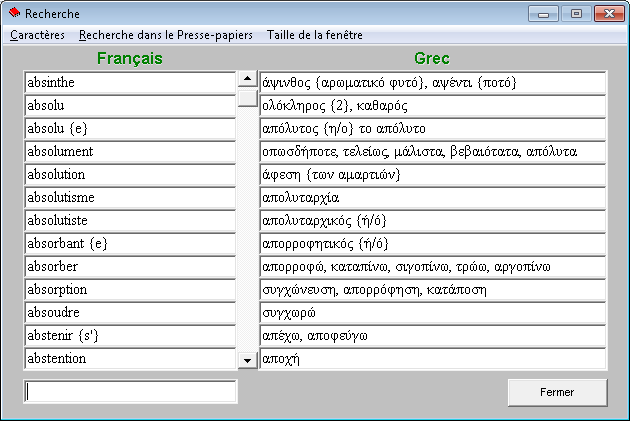Maximize the Recherche window
This screenshot has width=630, height=421.
tap(576, 14)
